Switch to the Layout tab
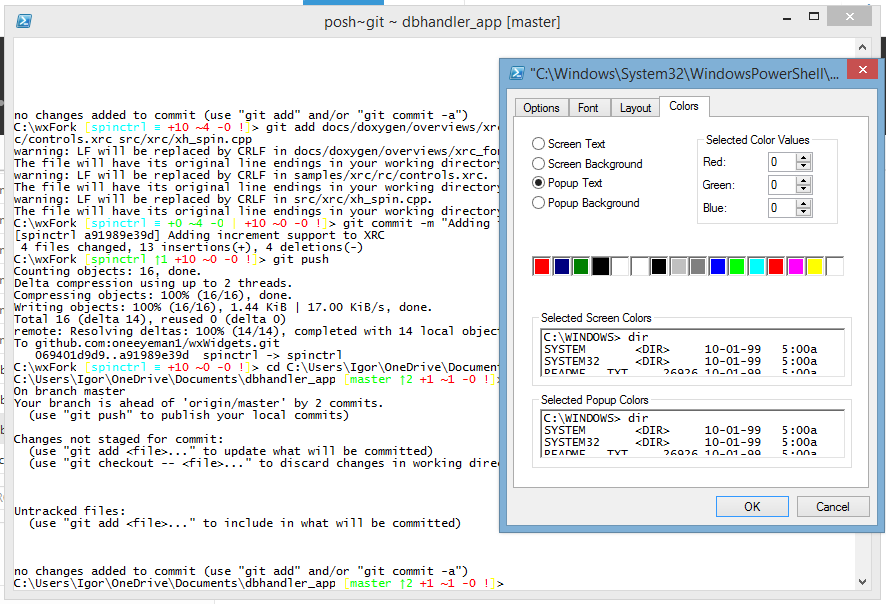 tap(635, 107)
